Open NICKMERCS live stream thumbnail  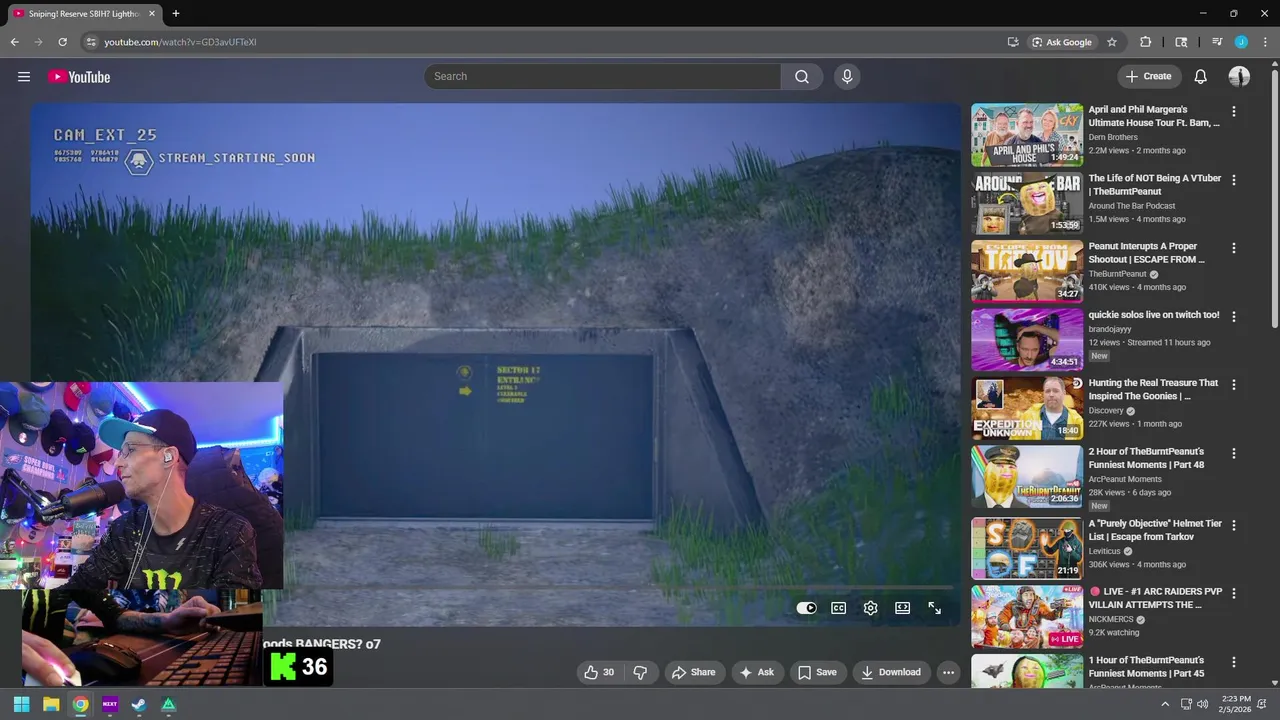coord(1027,616)
